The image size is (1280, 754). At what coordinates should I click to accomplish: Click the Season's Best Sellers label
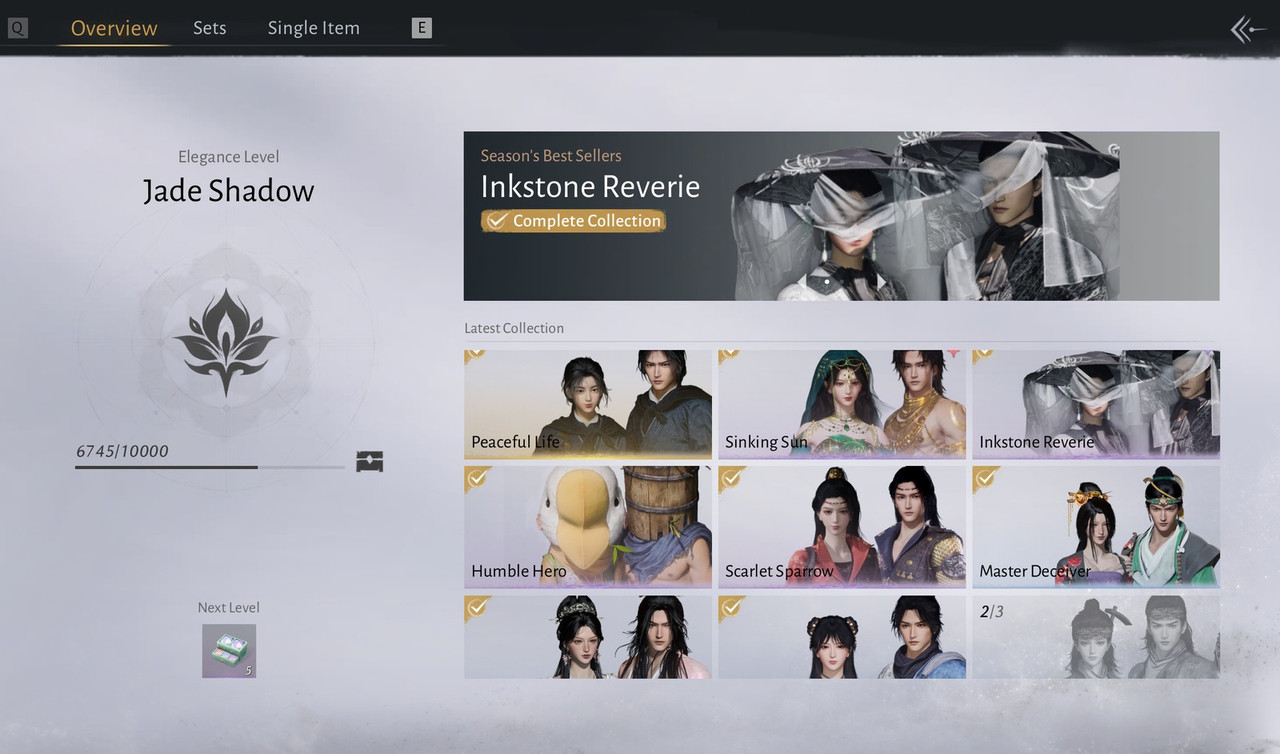click(551, 156)
